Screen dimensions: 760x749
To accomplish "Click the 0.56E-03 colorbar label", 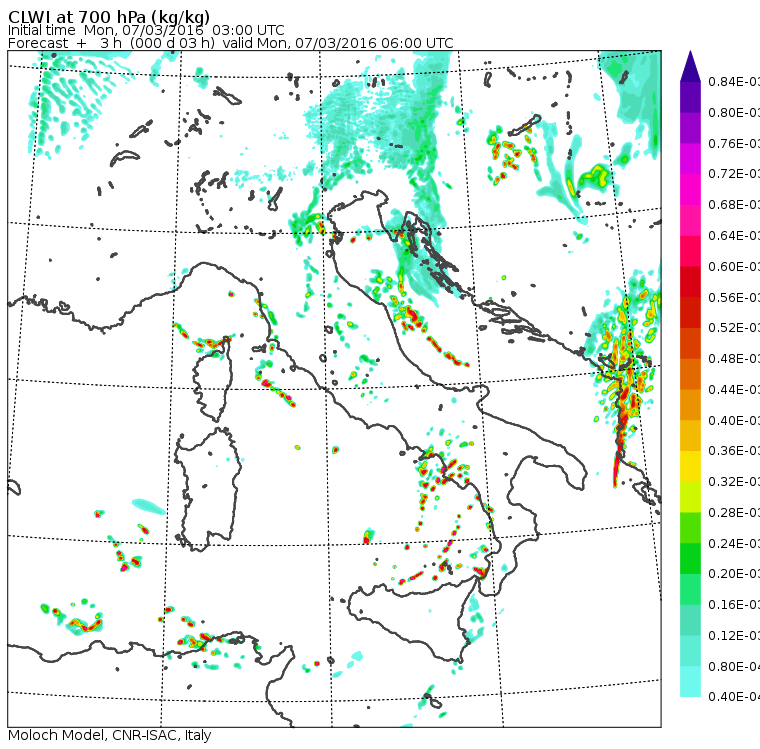I will click(734, 297).
